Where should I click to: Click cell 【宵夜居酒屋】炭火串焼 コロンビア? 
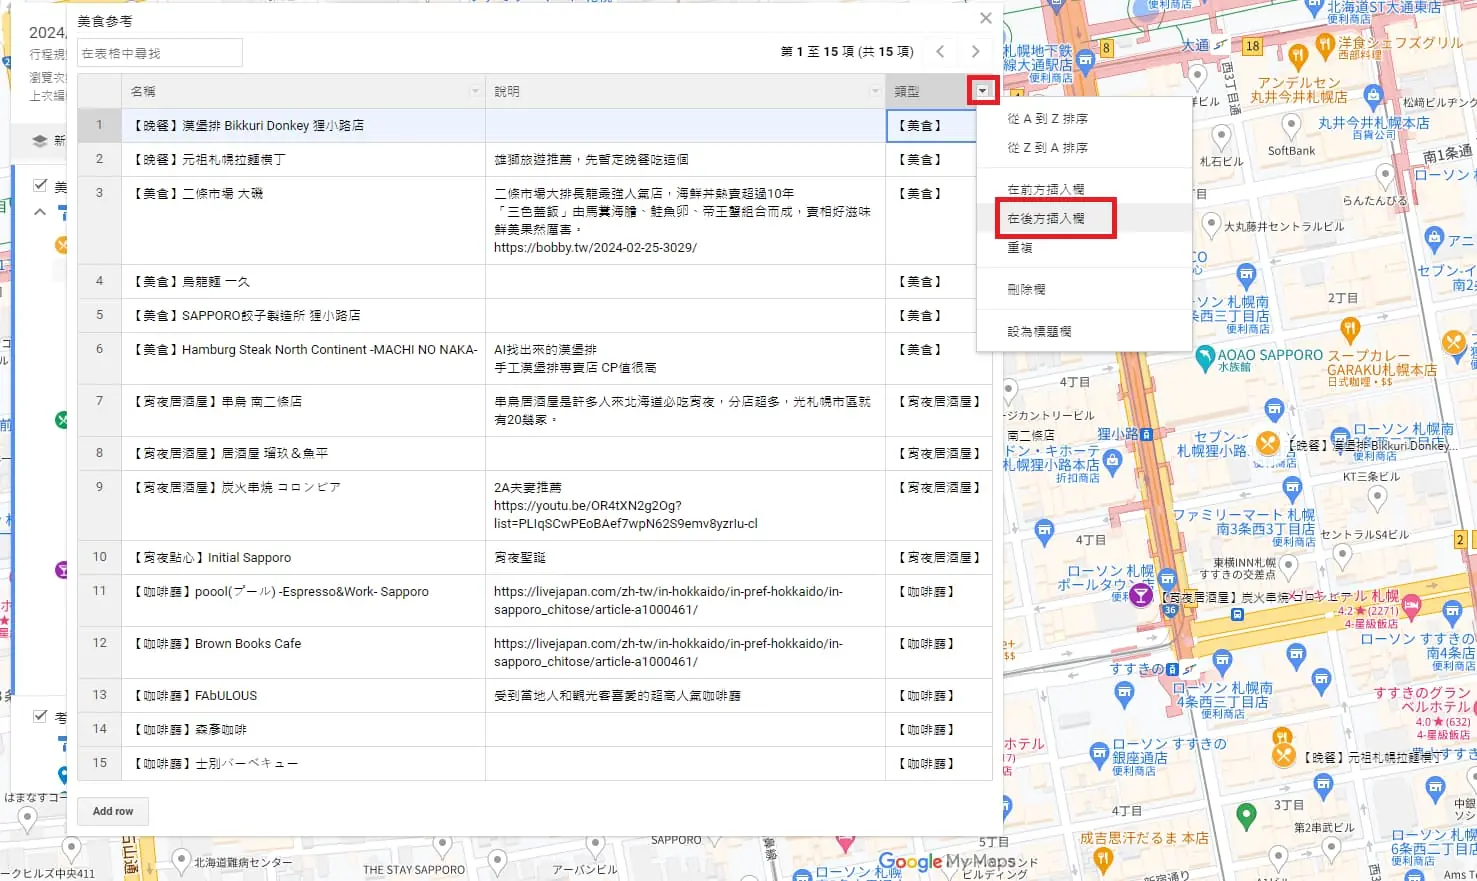(x=303, y=505)
